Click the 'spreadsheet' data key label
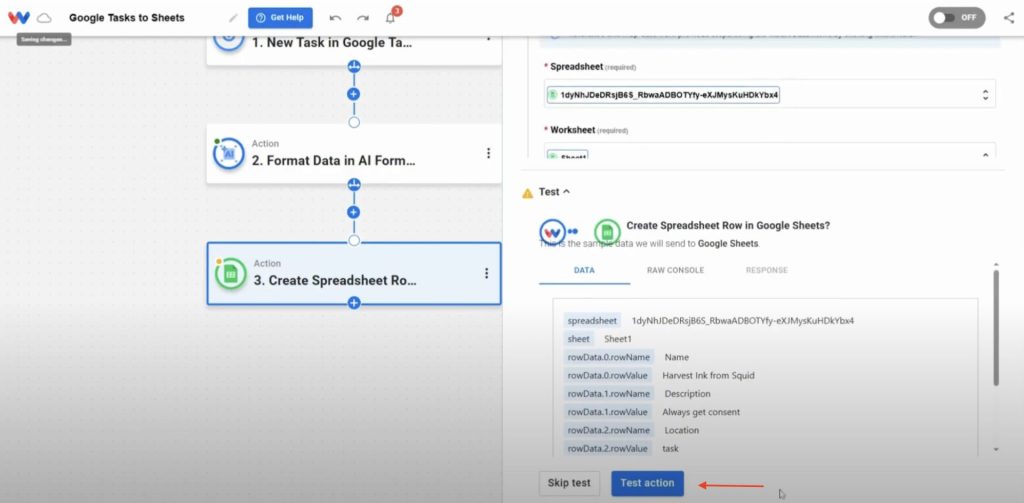This screenshot has height=503, width=1024. click(x=592, y=321)
